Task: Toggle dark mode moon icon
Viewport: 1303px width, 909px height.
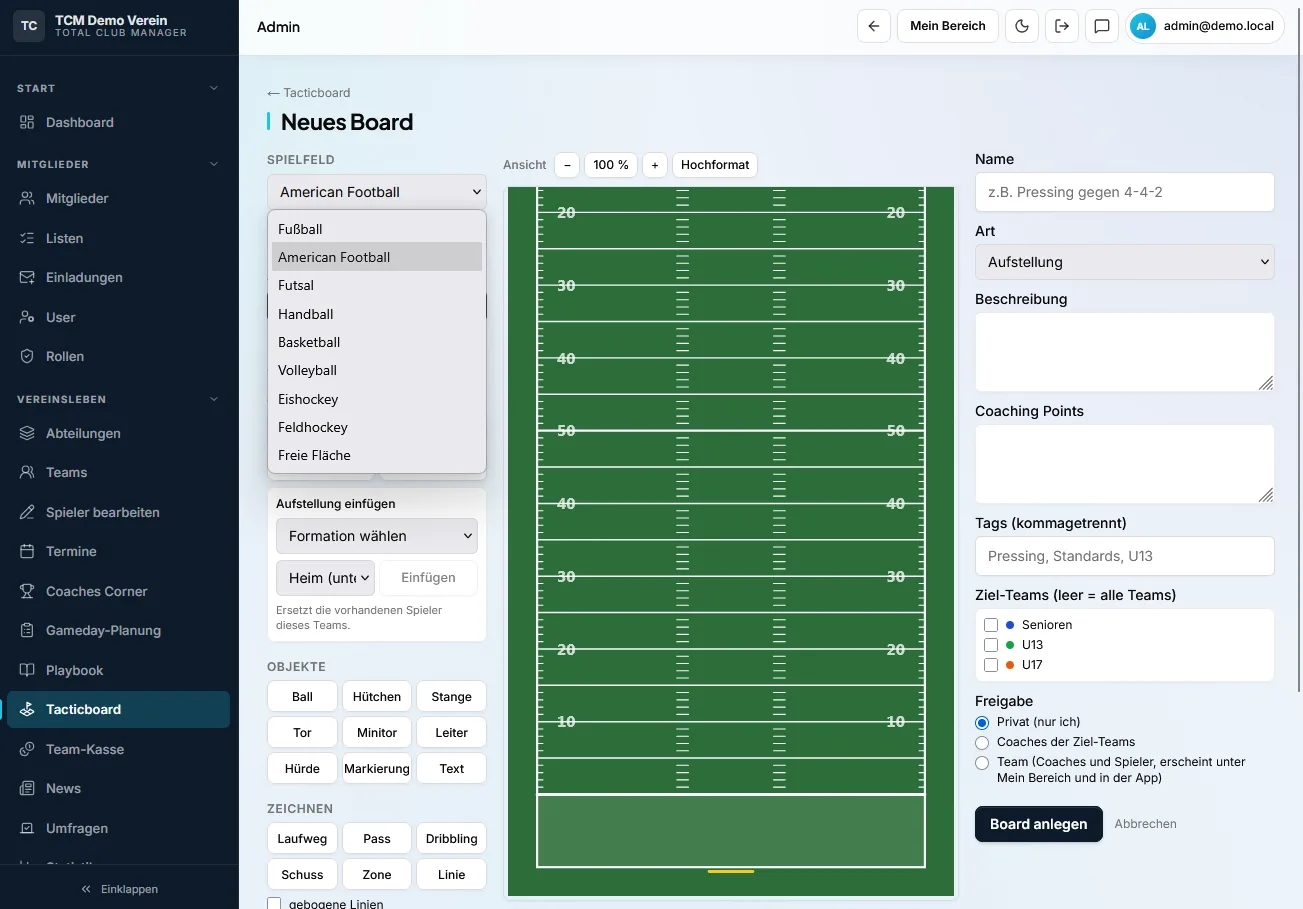Action: coord(1022,26)
